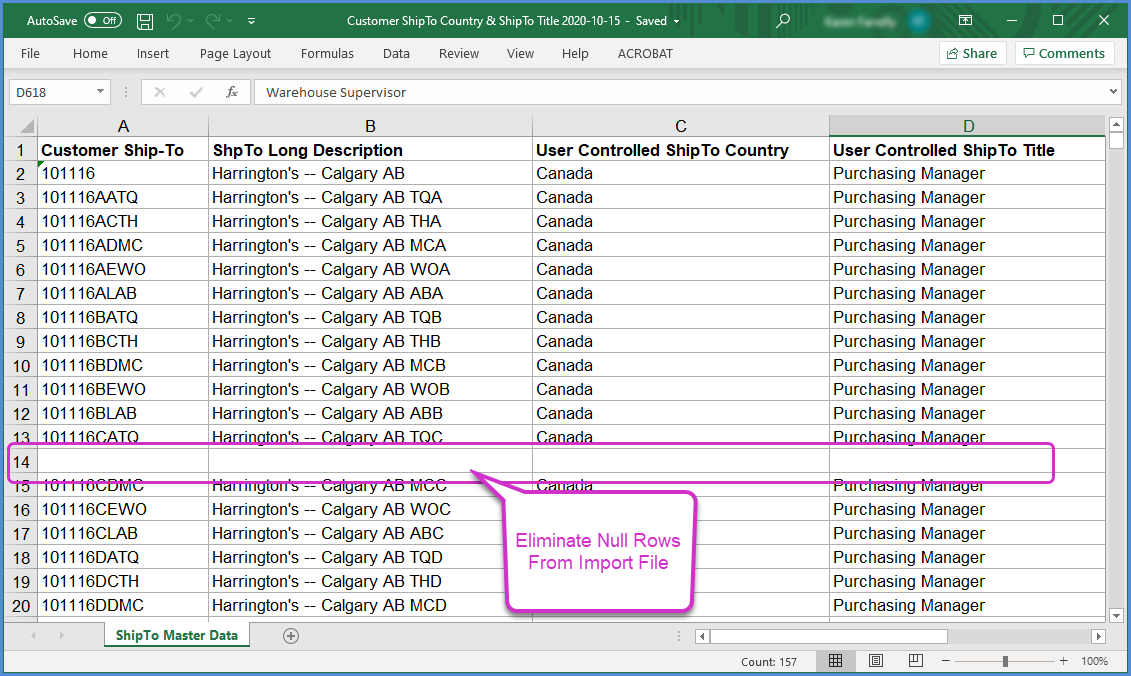The image size is (1131, 676).
Task: Click the 'ShpTo Long Description' header cell
Action: (370, 149)
